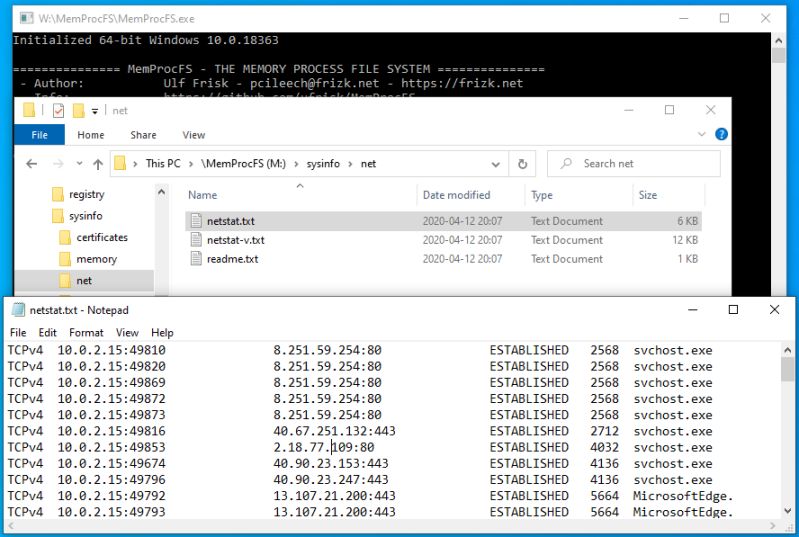Select the net folder in navigation pane
Image resolution: width=799 pixels, height=537 pixels.
click(x=84, y=280)
